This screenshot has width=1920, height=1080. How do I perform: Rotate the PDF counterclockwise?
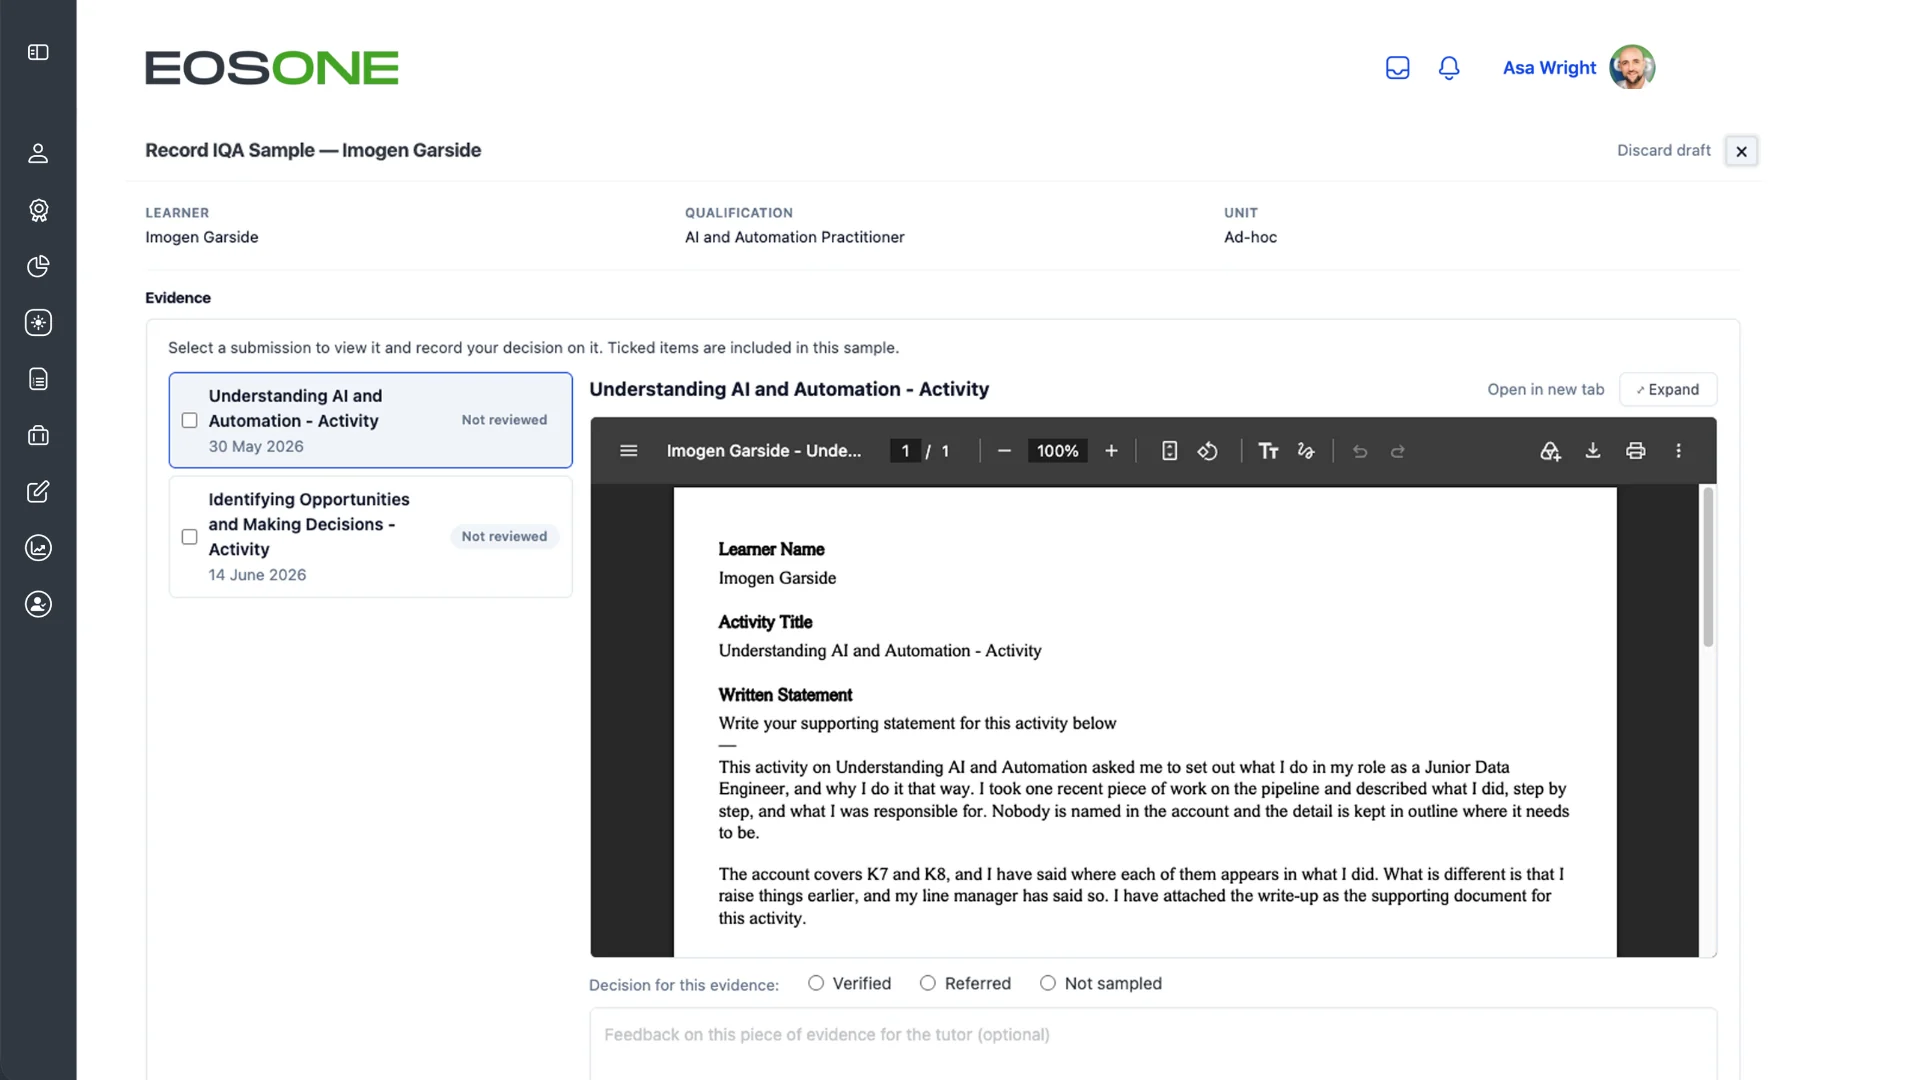coord(1208,451)
